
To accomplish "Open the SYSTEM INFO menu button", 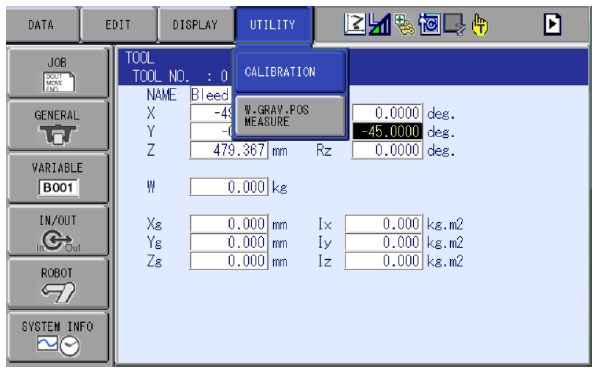I will click(58, 337).
